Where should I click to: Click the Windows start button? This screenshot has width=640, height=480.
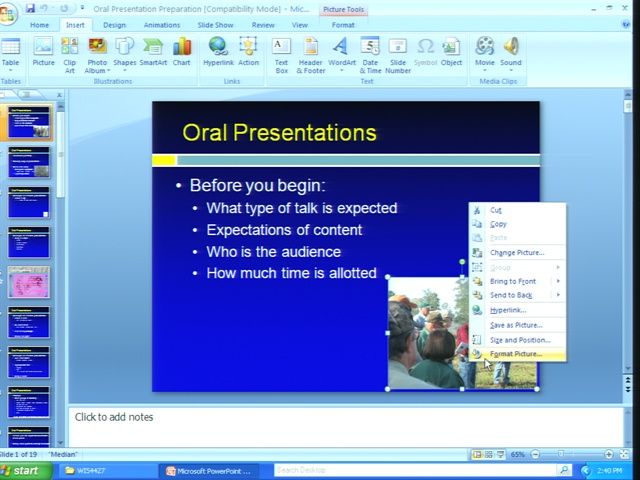[x=25, y=471]
